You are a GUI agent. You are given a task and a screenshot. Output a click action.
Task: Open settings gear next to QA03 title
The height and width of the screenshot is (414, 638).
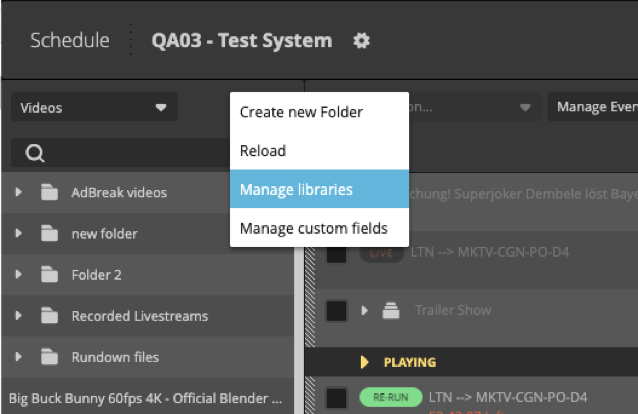362,41
